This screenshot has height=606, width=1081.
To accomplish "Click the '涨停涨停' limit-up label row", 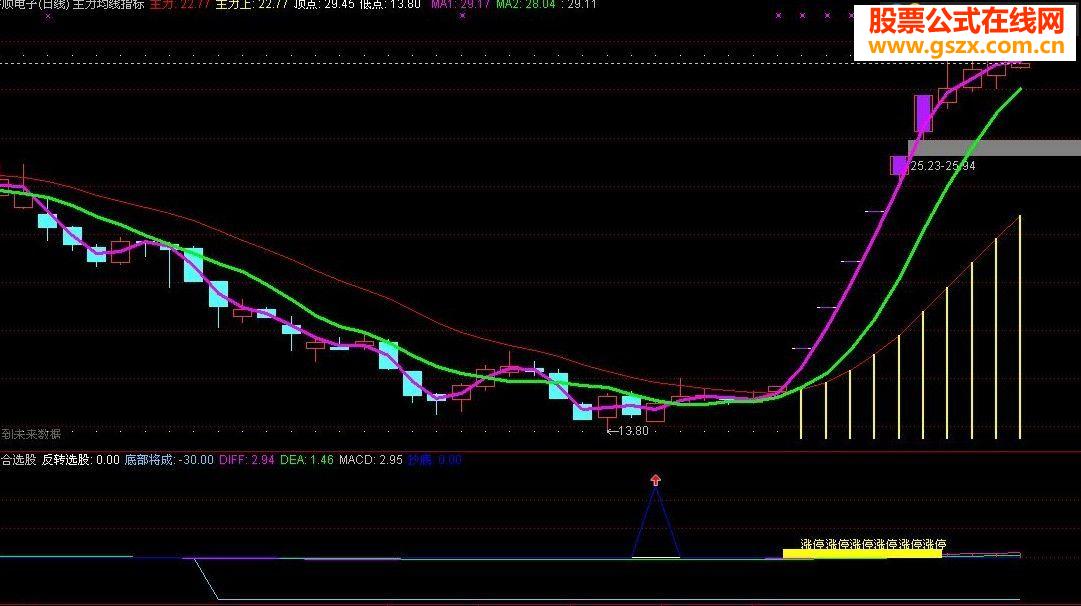I will point(873,545).
